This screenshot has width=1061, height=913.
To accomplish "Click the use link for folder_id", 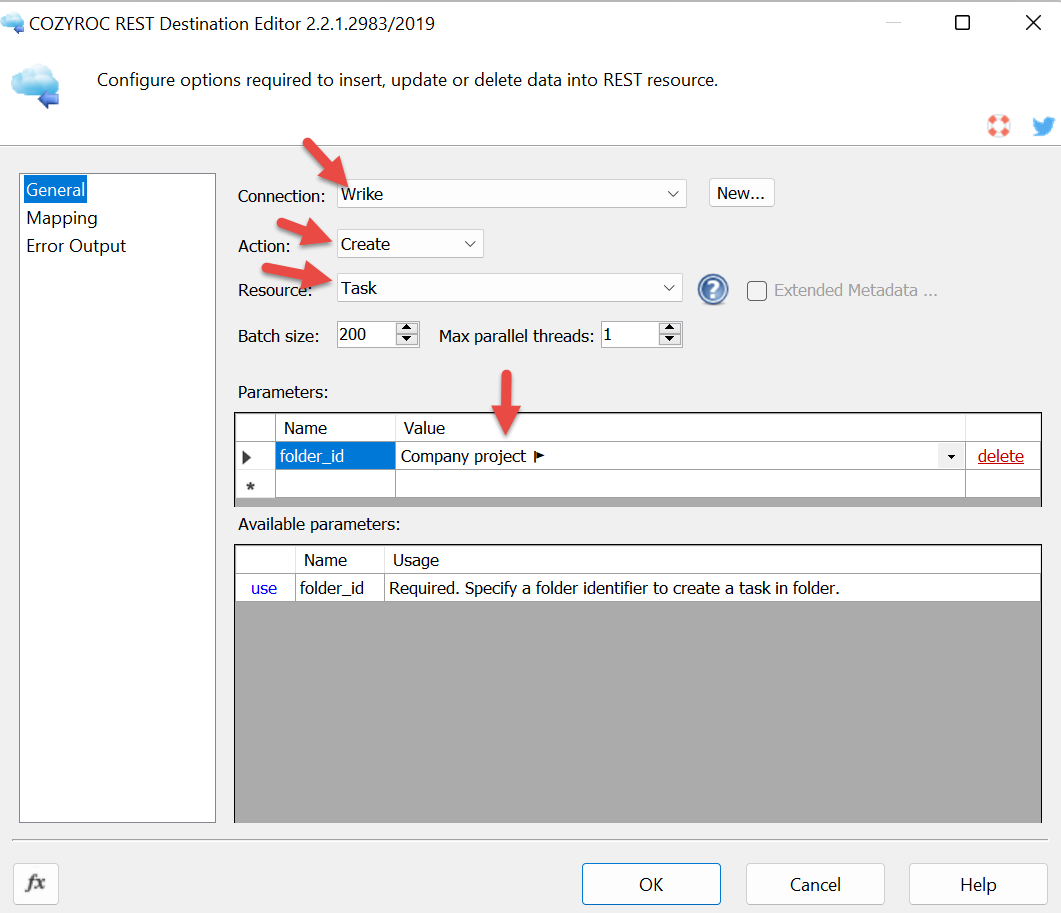I will [264, 588].
